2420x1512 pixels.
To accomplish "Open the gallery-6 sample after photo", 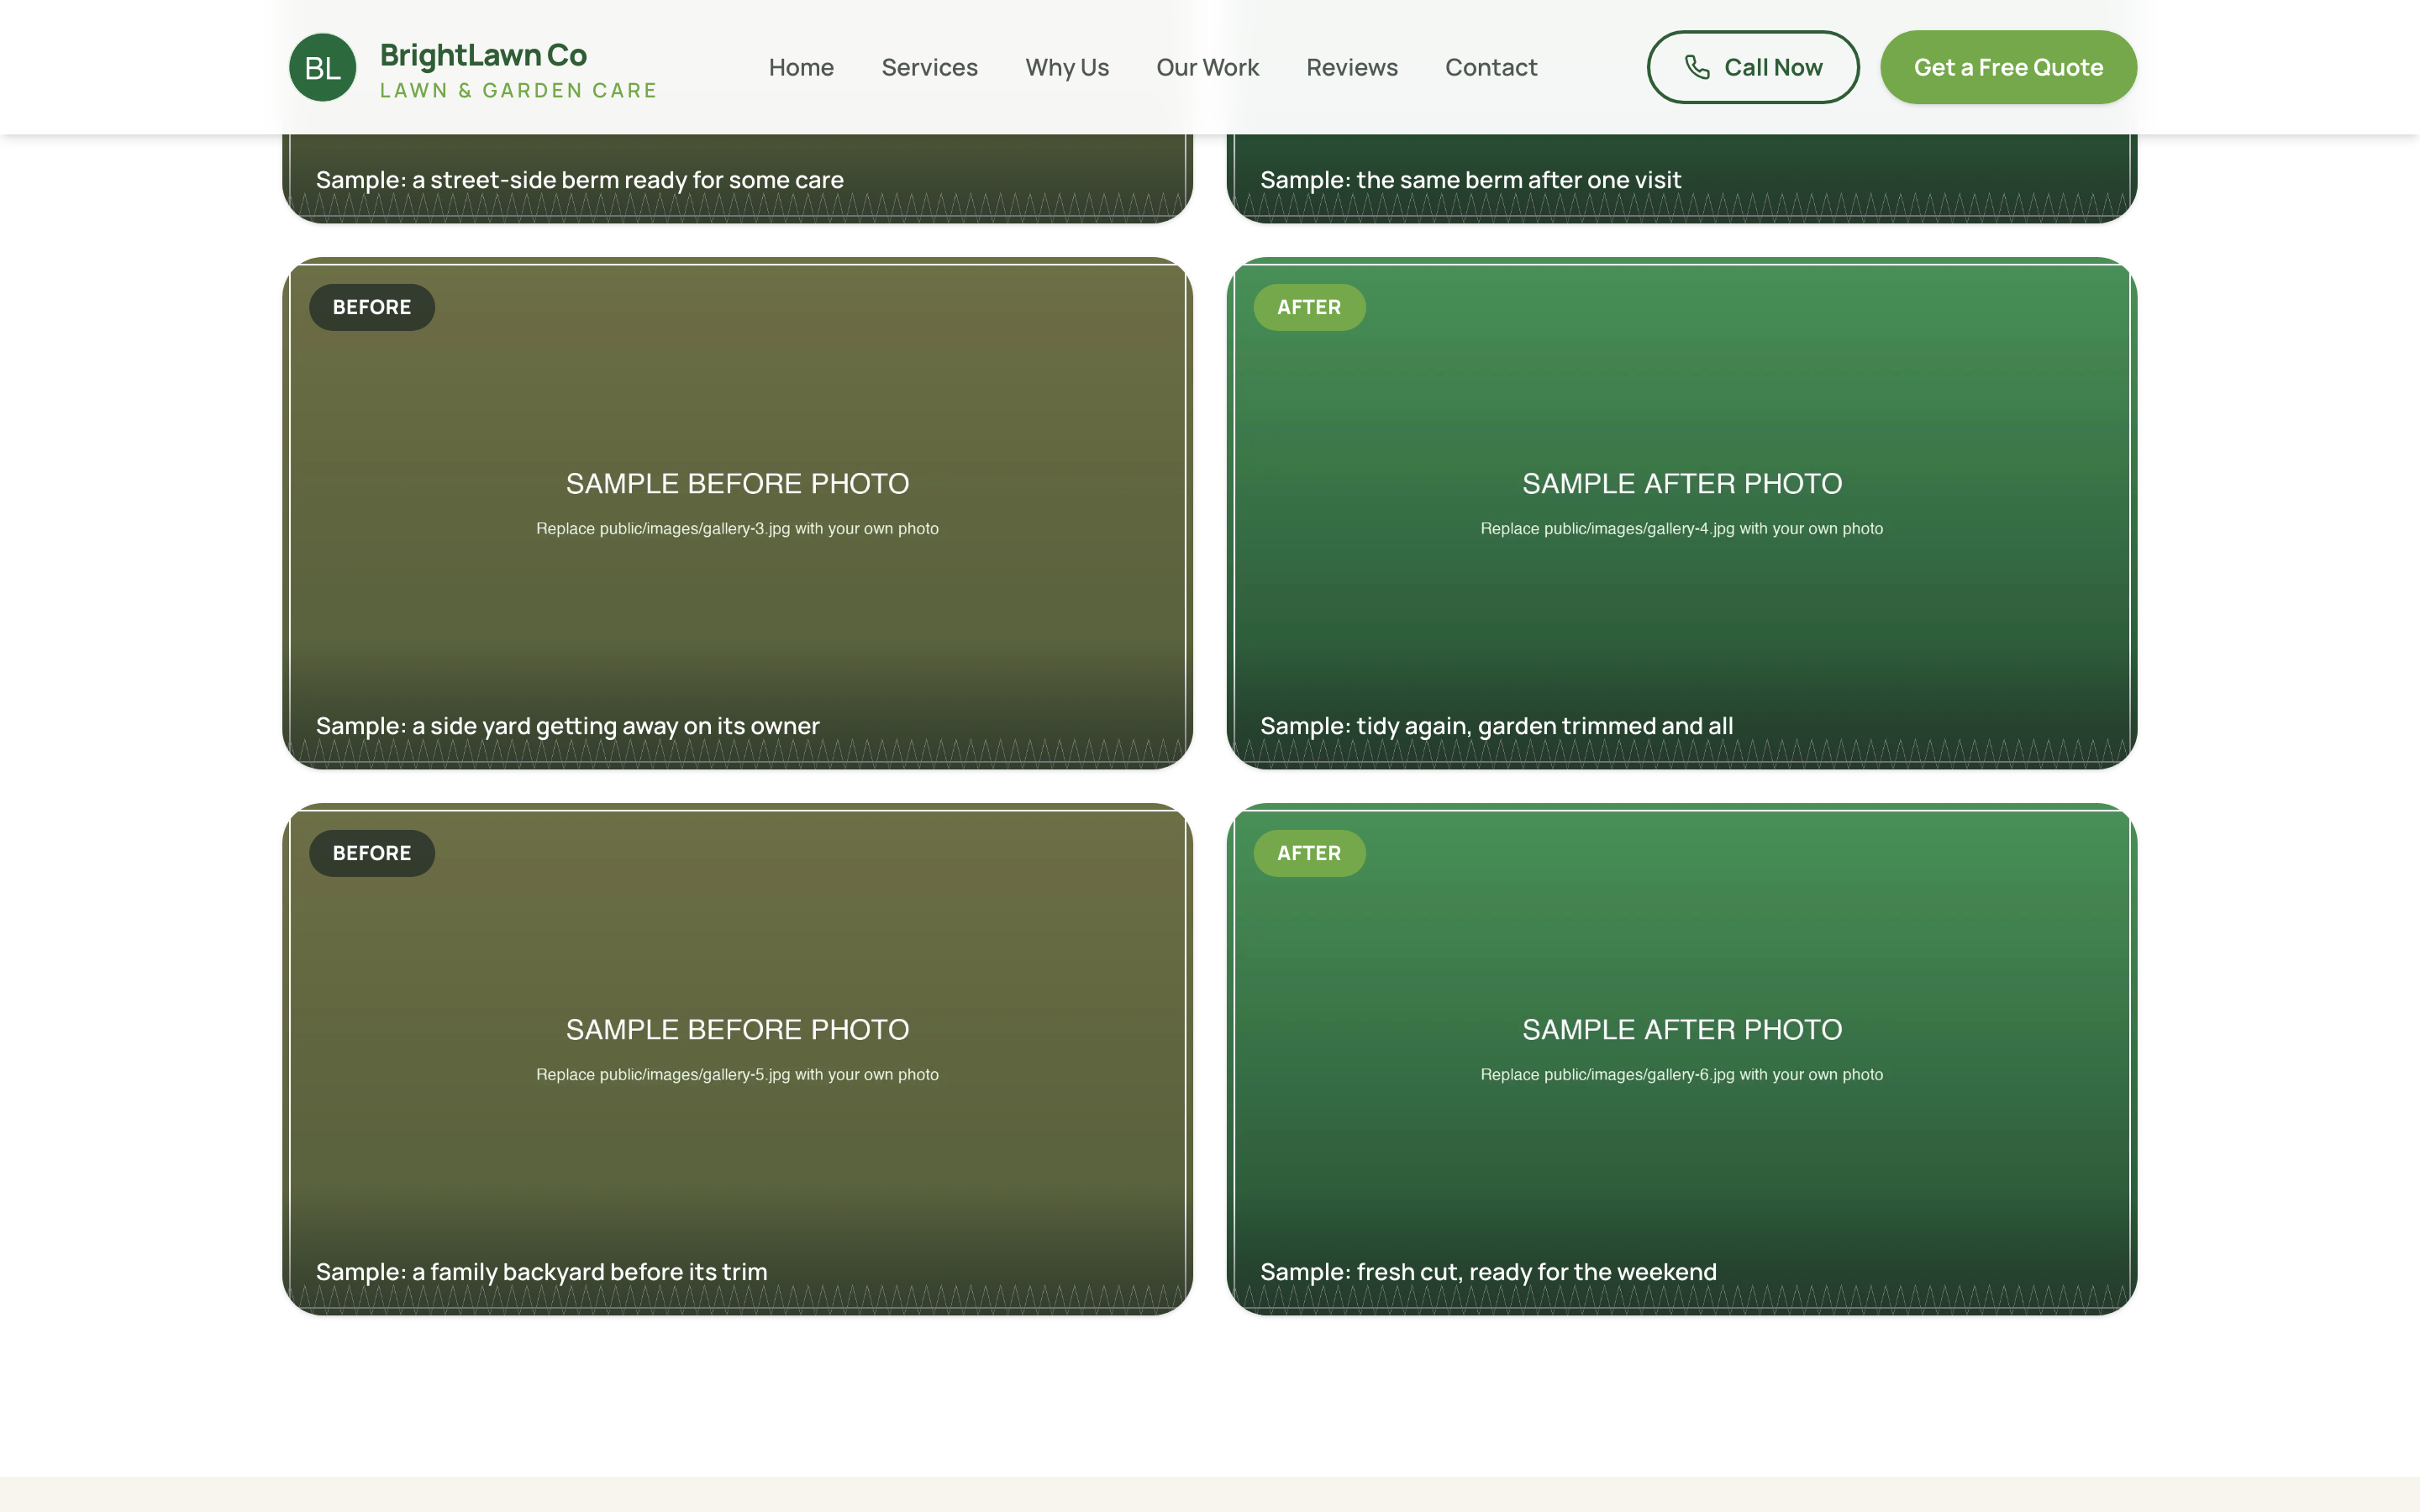I will (1681, 1059).
